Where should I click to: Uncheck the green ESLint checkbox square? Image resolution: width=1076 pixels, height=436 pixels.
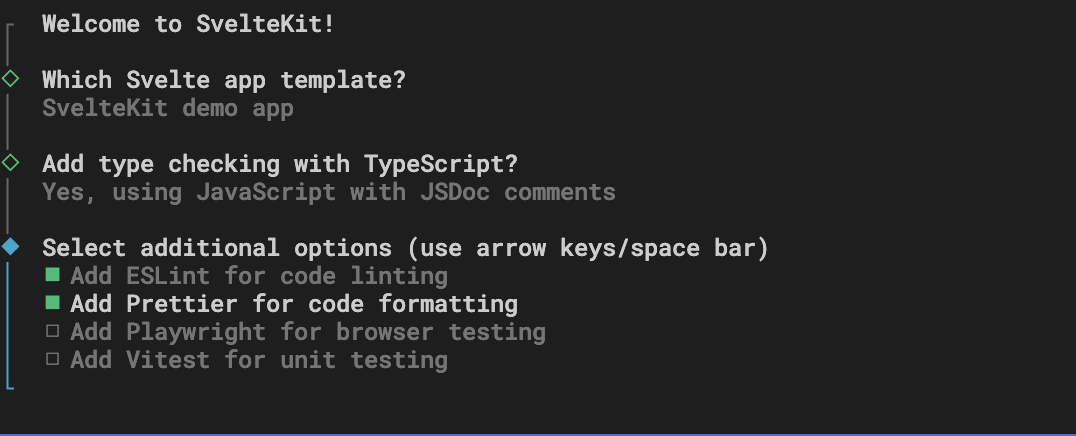click(x=53, y=275)
